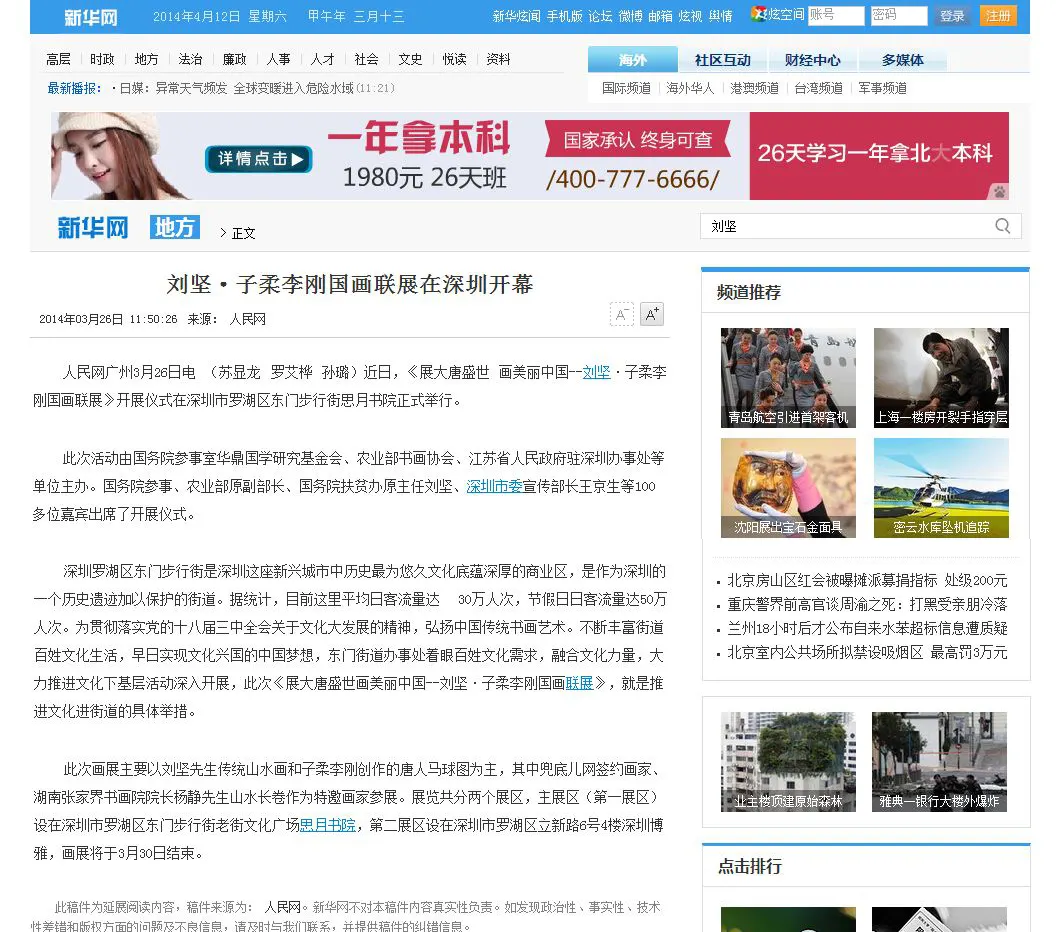Open the 青岛航空引进首架客机 thumbnail
1058x932 pixels.
(x=788, y=378)
